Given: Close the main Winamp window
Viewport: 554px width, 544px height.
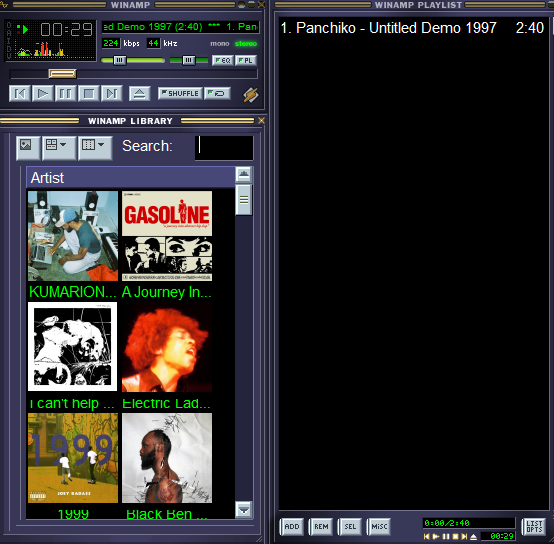Looking at the screenshot, I should (261, 5).
